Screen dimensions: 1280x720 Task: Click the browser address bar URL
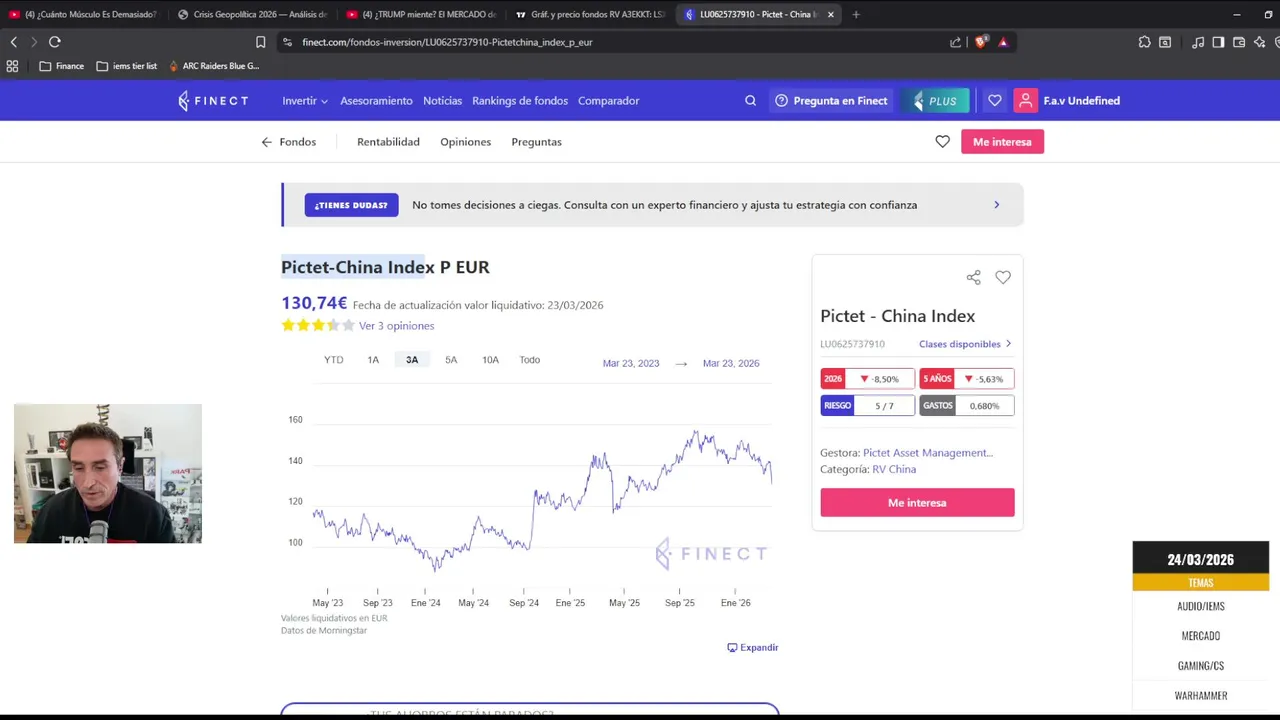(x=447, y=42)
